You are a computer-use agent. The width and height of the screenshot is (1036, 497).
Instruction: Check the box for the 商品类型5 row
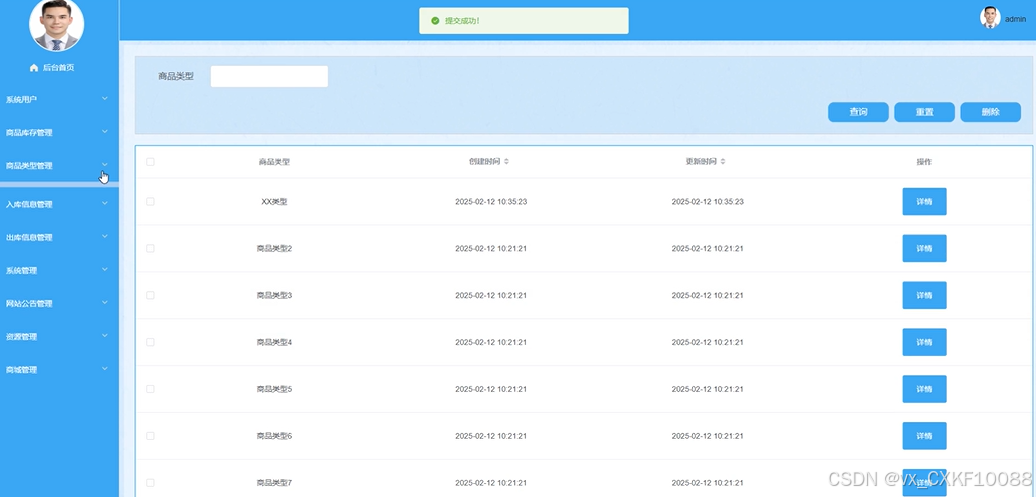tap(150, 389)
